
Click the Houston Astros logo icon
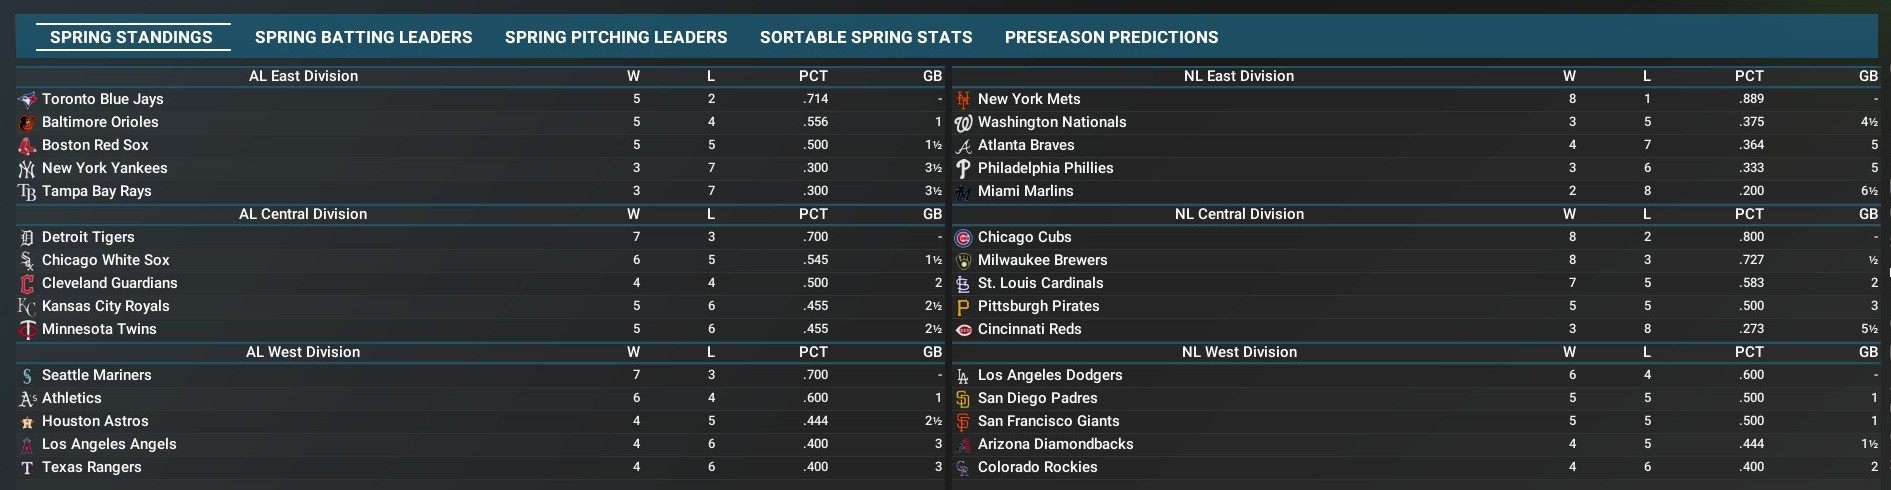click(27, 421)
